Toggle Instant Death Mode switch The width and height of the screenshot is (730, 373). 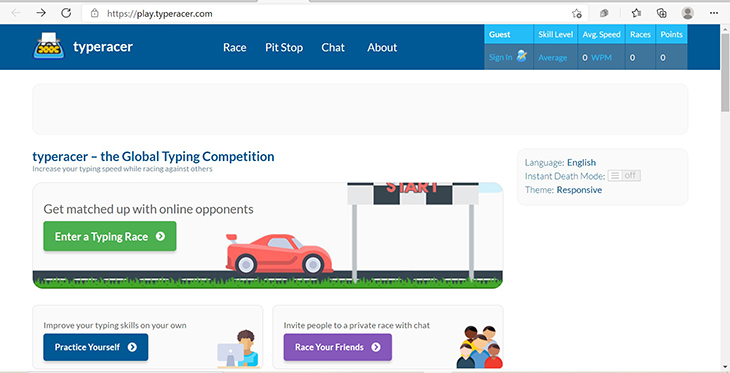pos(624,176)
